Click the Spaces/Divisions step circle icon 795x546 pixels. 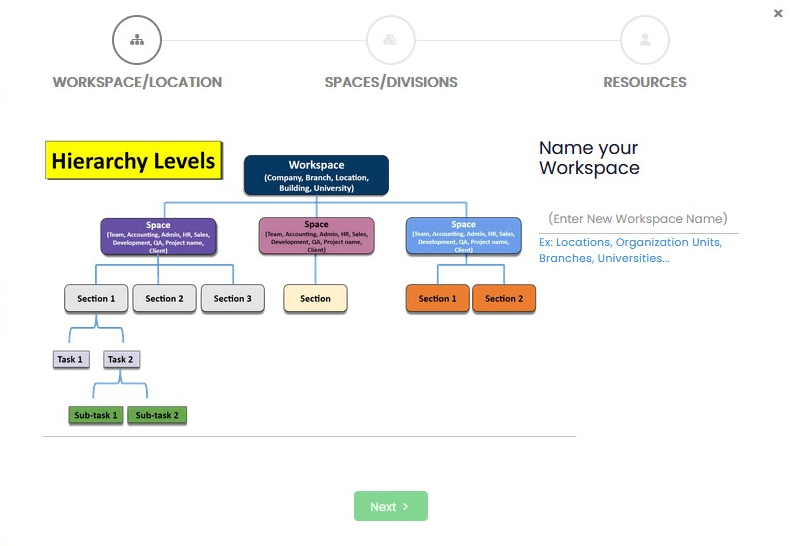click(x=390, y=40)
